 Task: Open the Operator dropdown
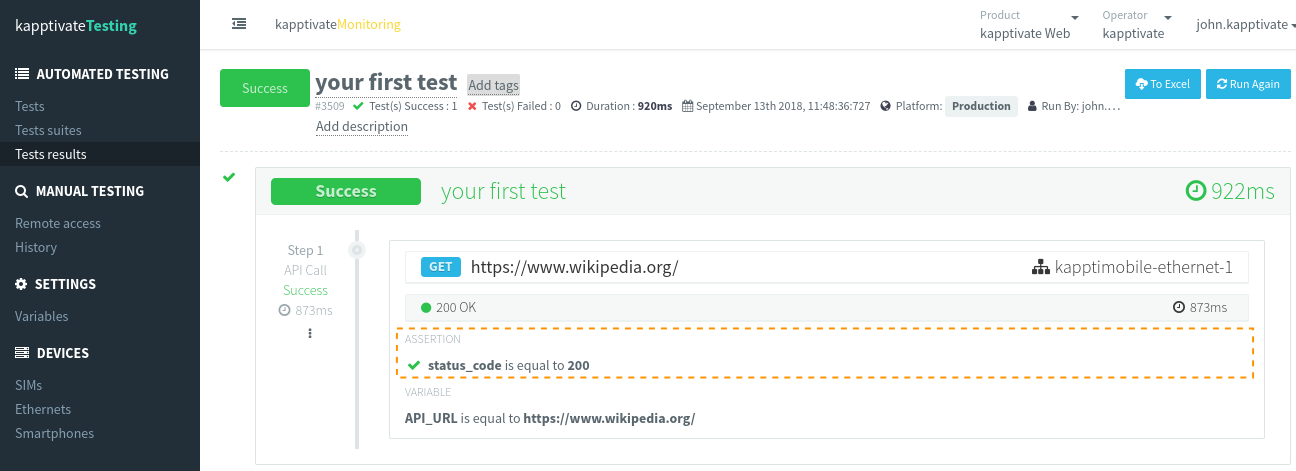click(x=1138, y=24)
